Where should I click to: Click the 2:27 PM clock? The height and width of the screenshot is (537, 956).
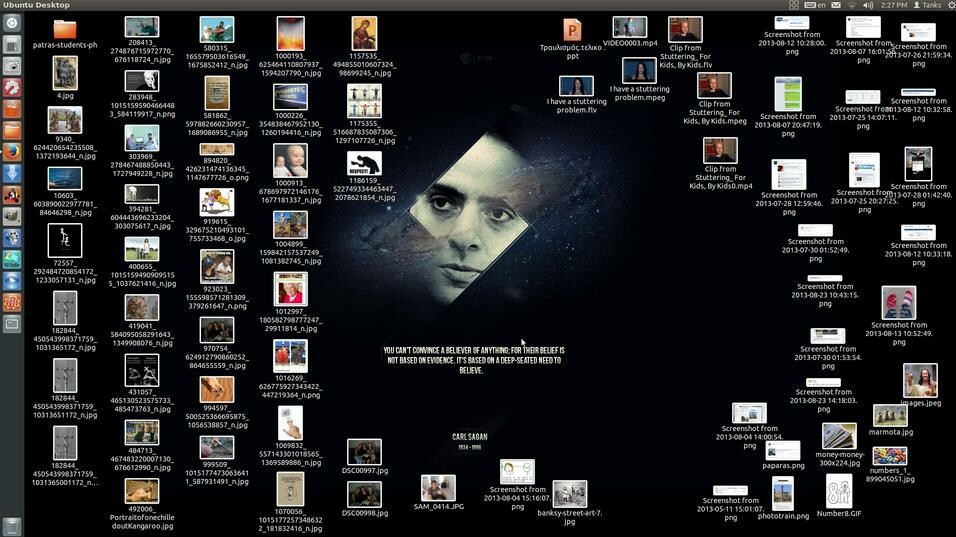point(894,5)
